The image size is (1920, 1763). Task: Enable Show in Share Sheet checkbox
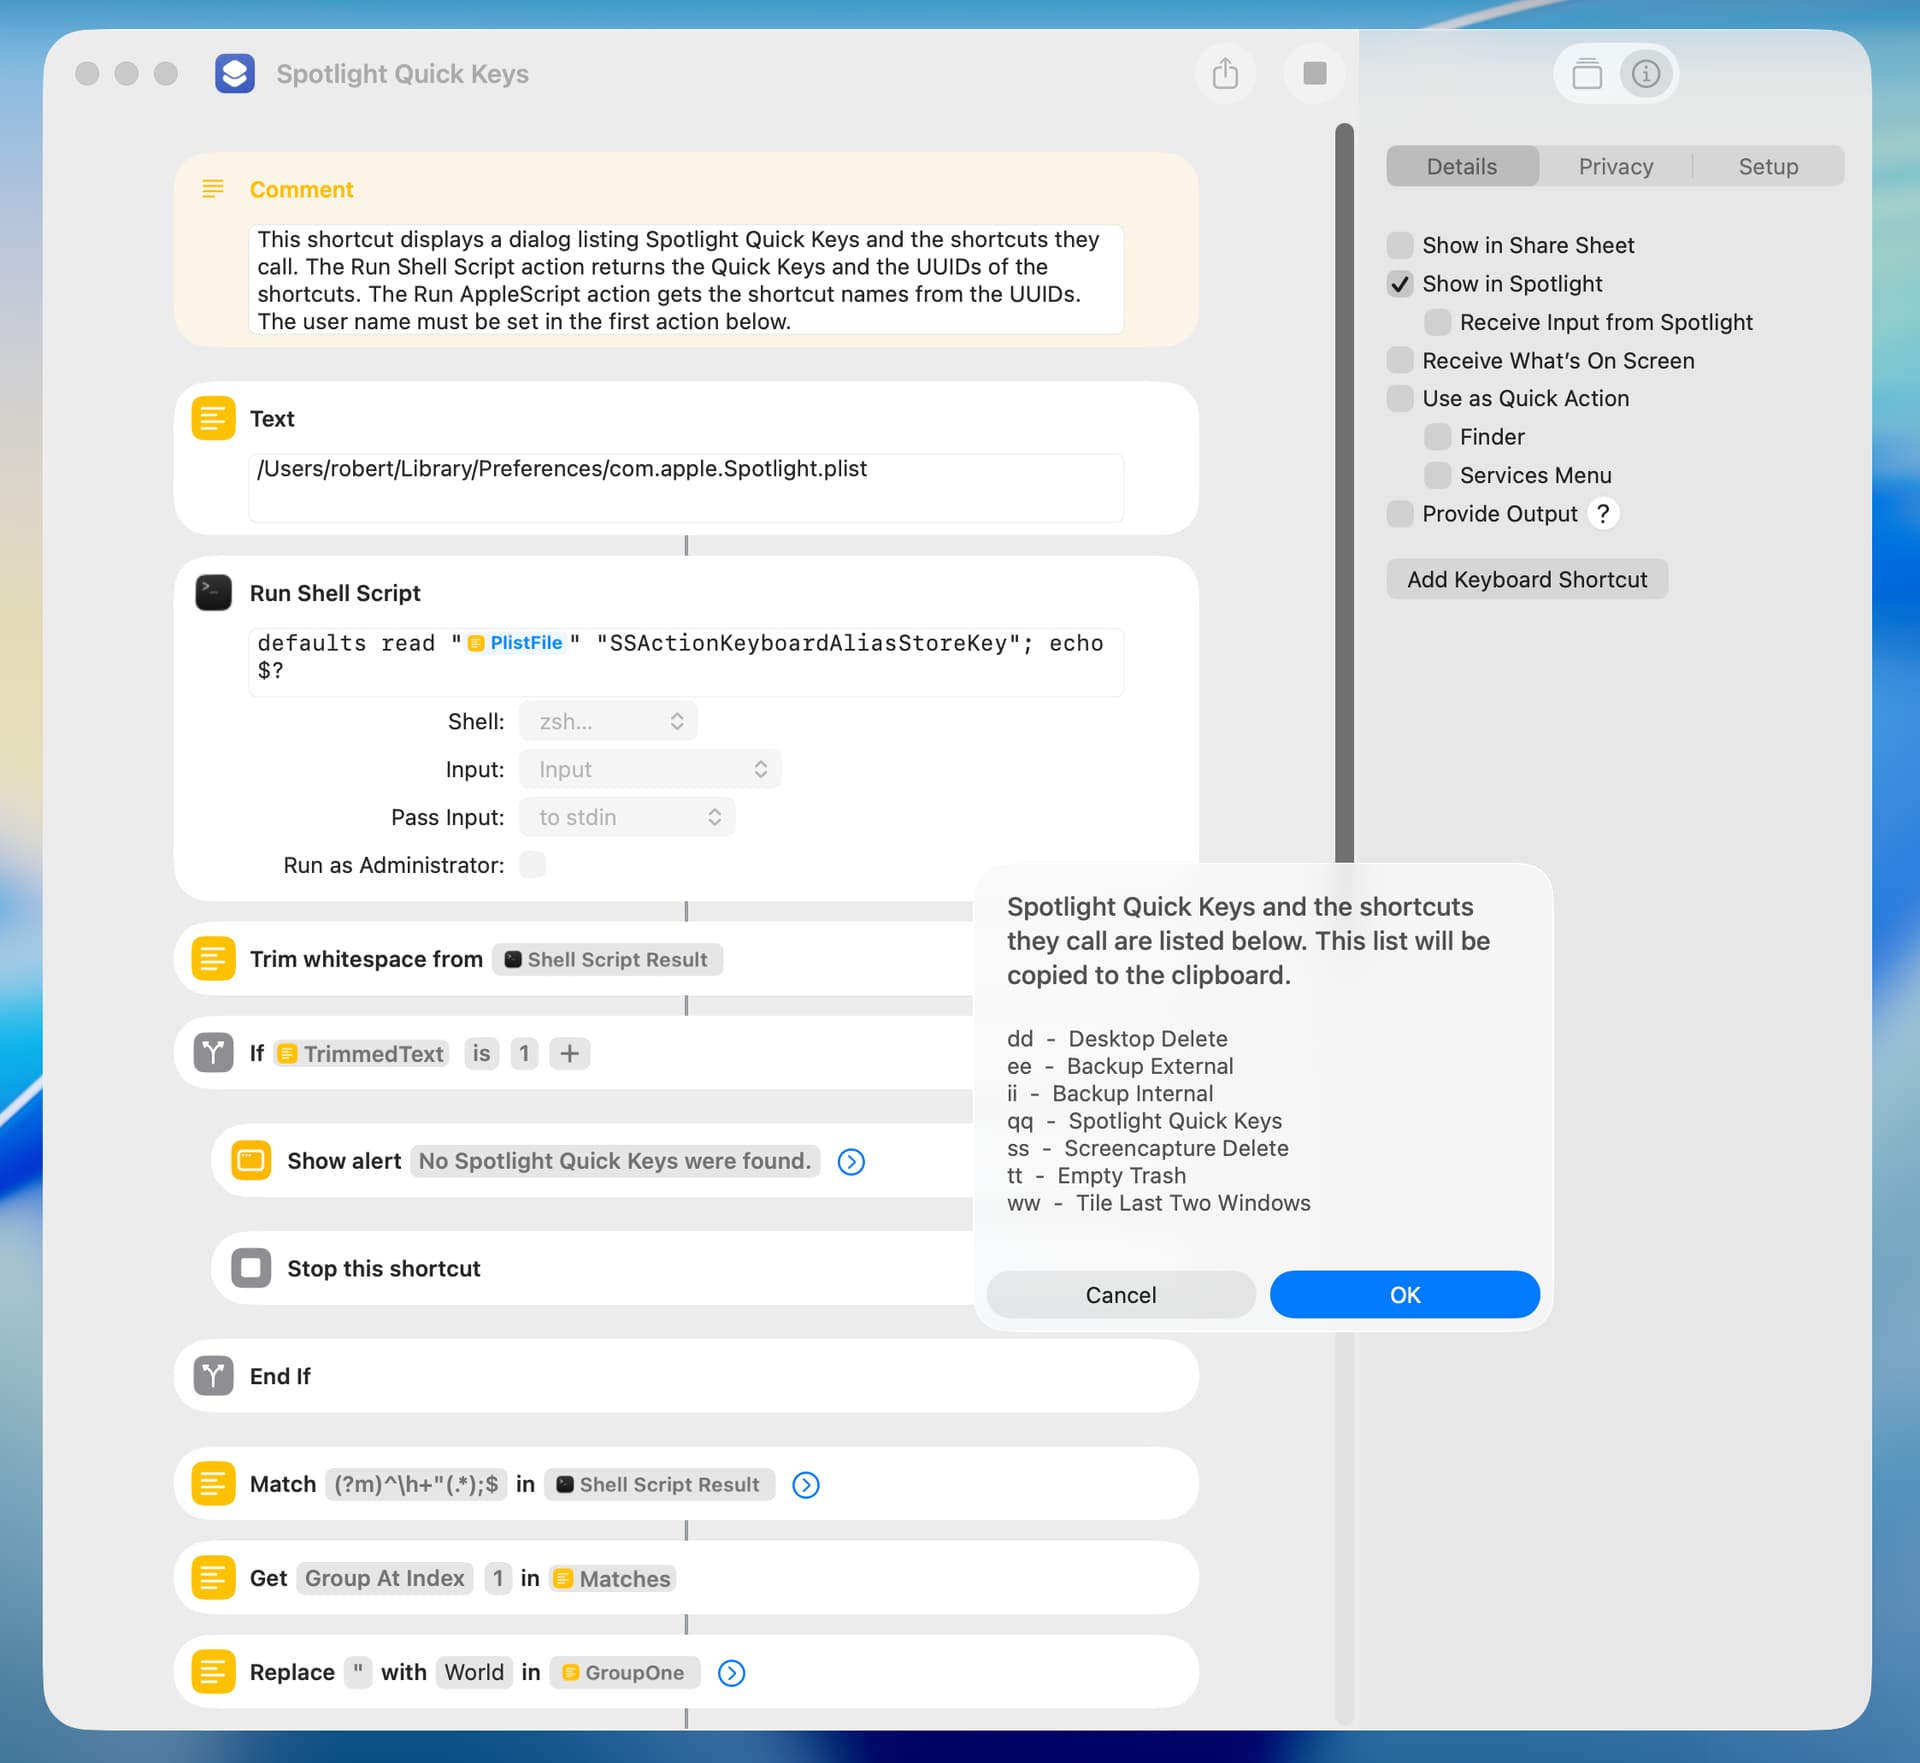1400,245
